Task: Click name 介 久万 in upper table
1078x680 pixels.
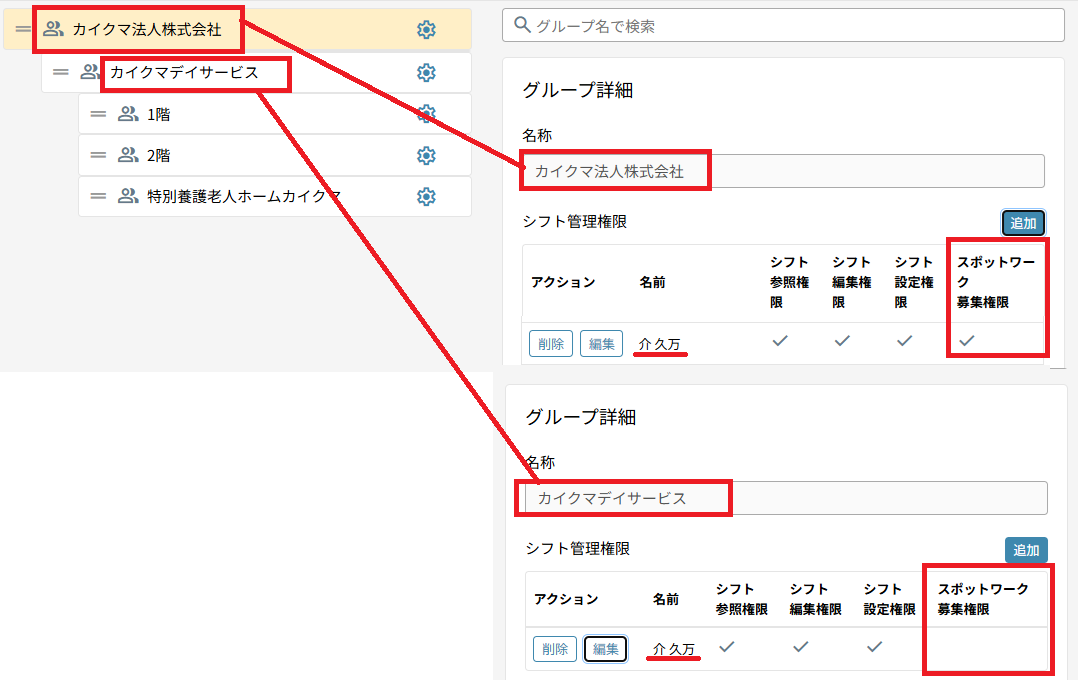Action: [x=659, y=344]
